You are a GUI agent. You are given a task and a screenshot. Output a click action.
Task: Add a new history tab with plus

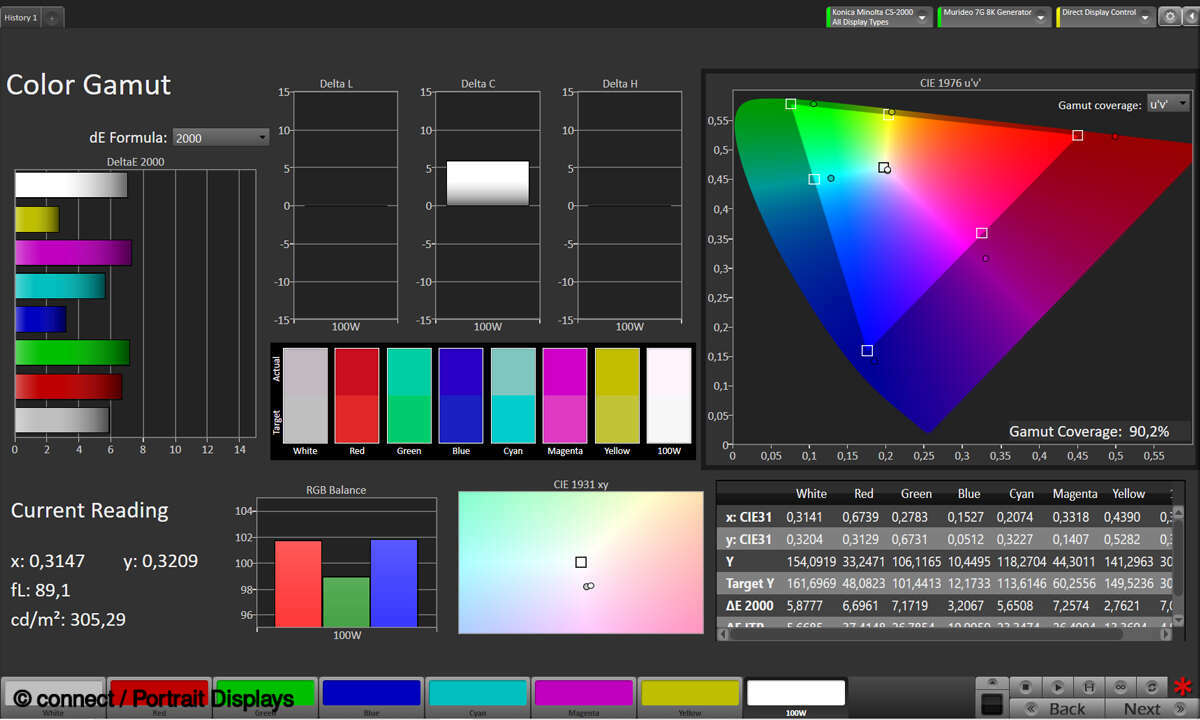[52, 18]
